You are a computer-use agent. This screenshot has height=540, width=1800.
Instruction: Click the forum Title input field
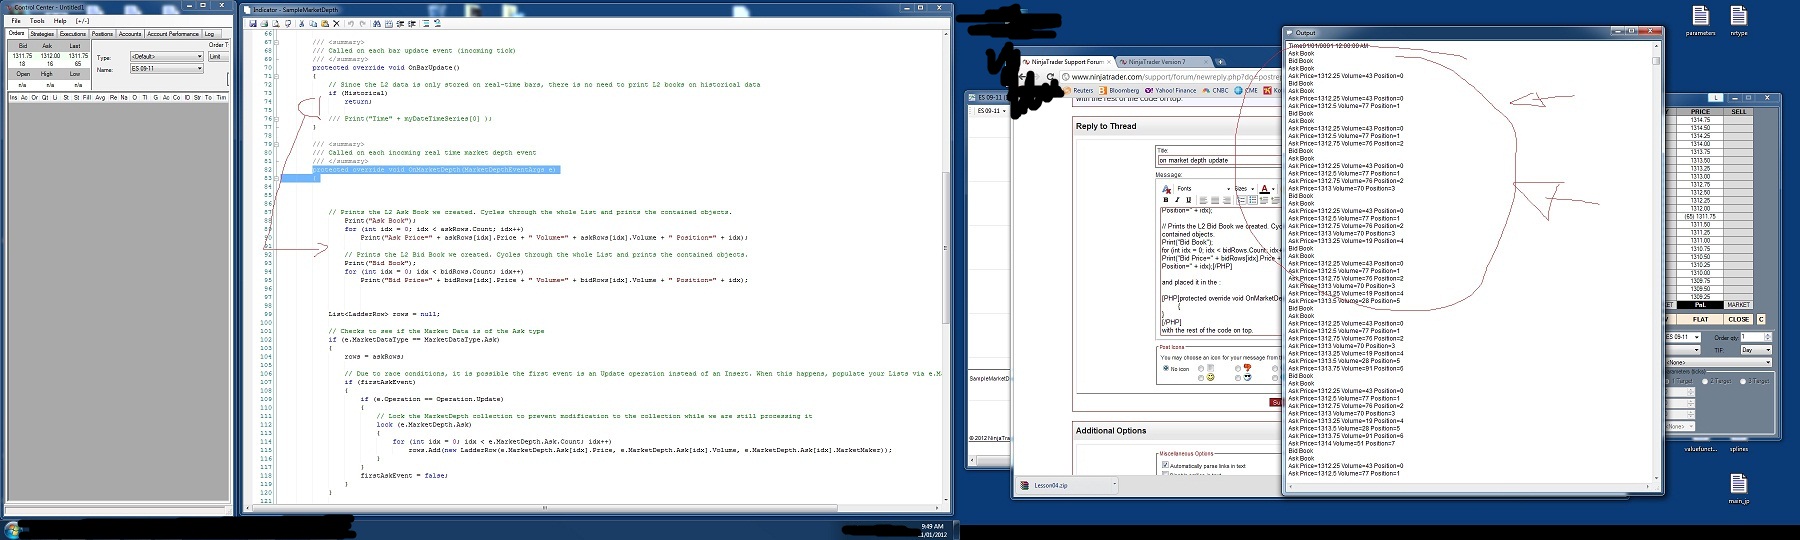tap(1218, 160)
